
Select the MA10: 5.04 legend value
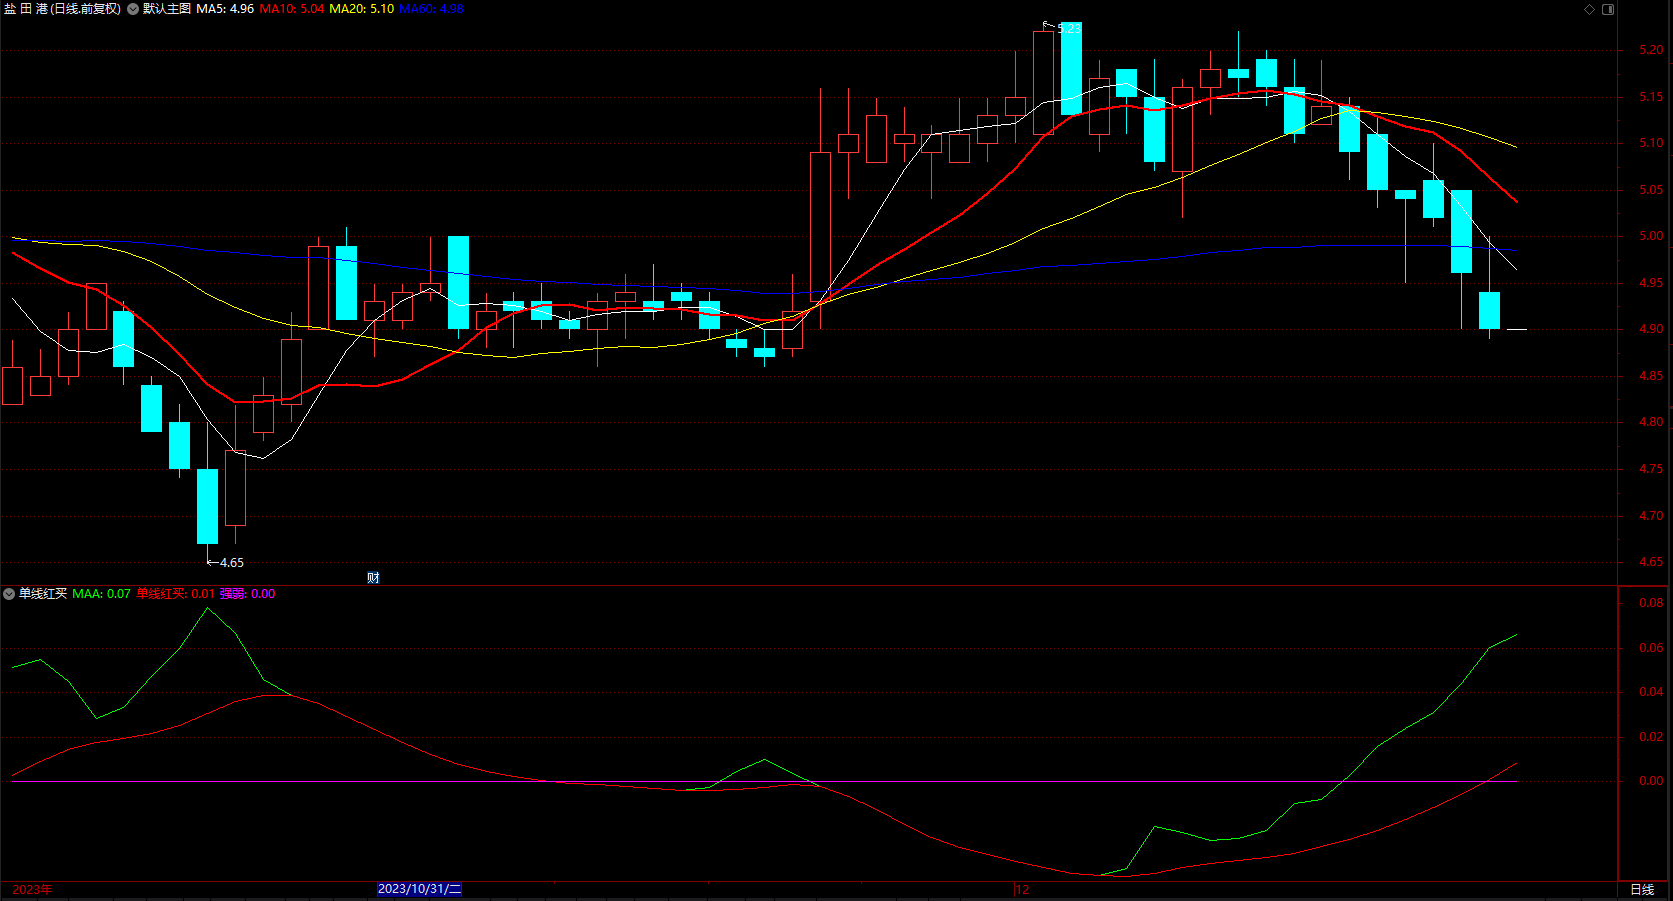[x=292, y=9]
